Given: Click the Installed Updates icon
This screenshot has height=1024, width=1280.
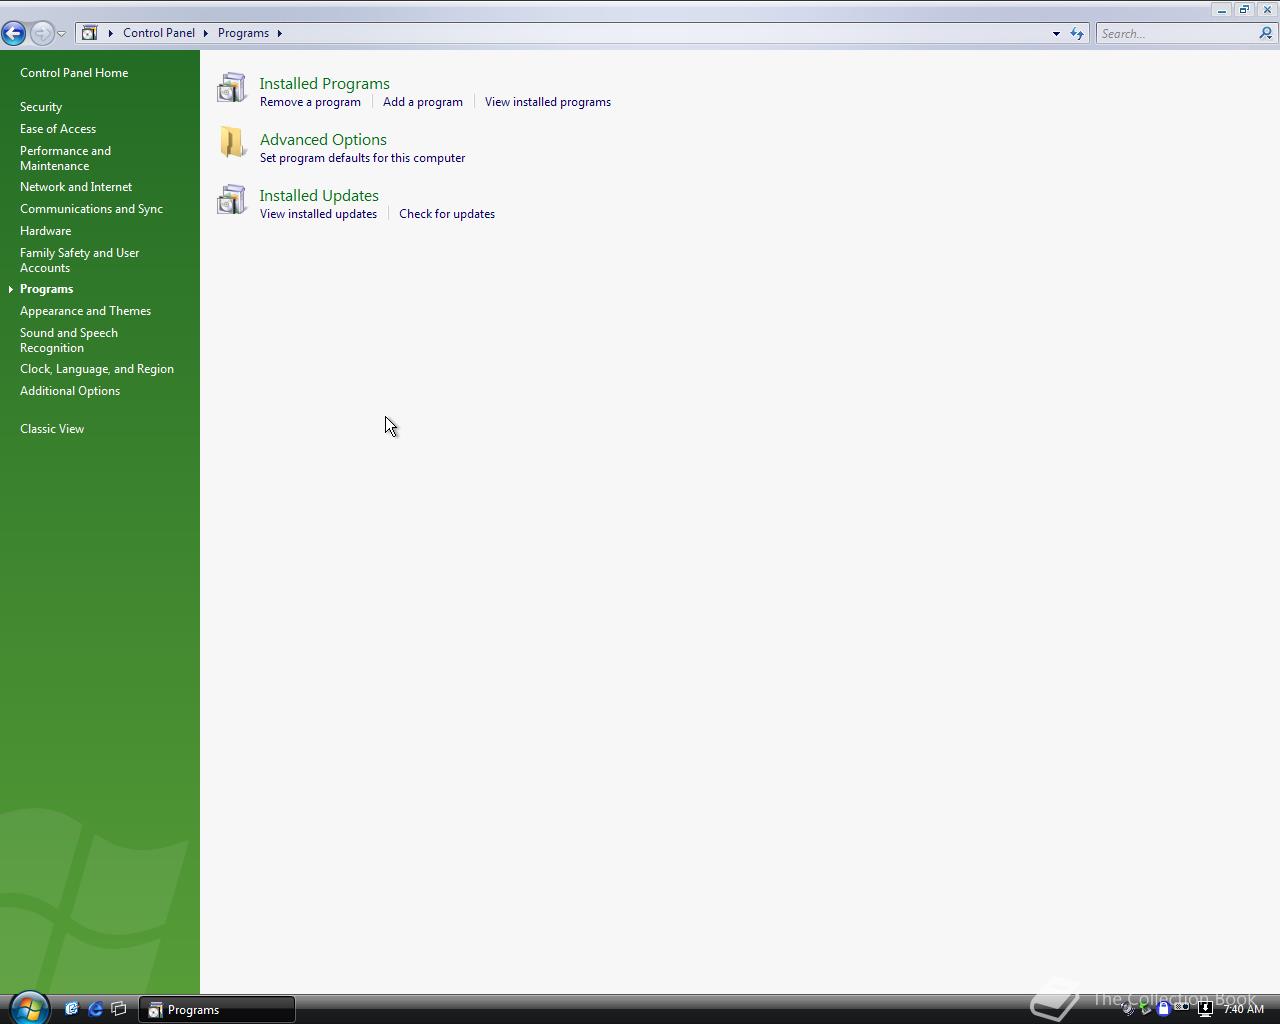Looking at the screenshot, I should coord(231,200).
